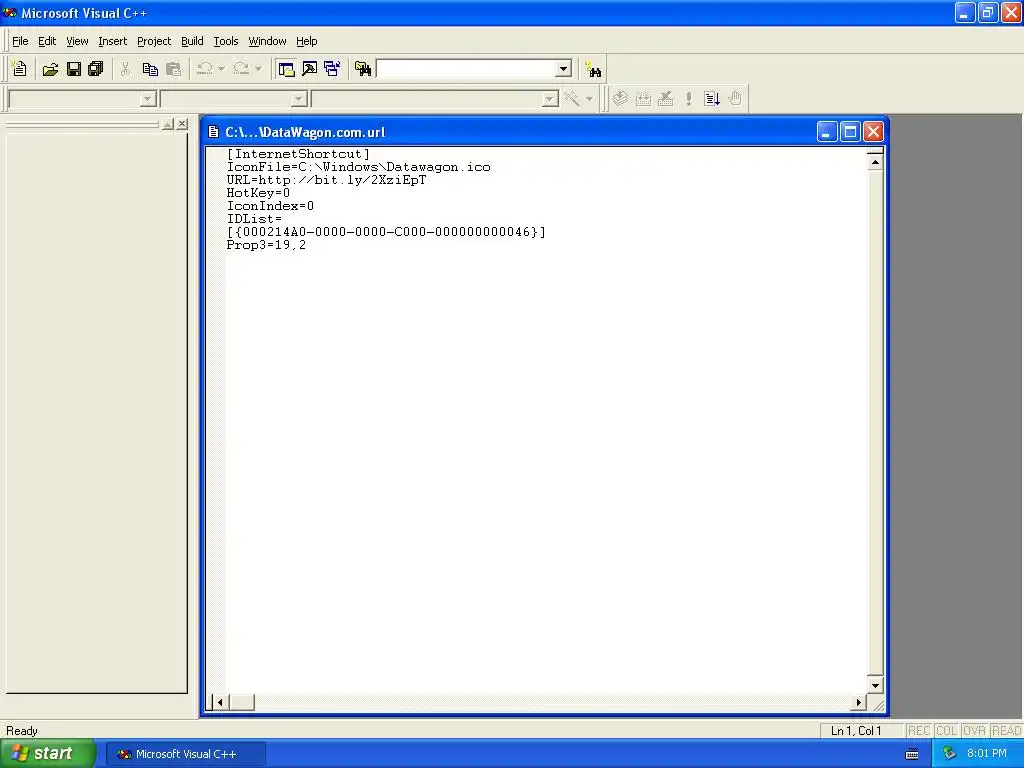Image resolution: width=1024 pixels, height=768 pixels.
Task: Click the Paste clipboard icon
Action: [173, 69]
